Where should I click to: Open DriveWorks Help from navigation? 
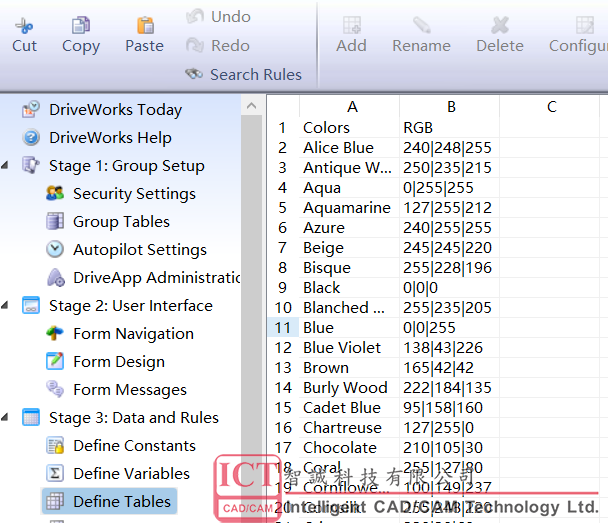pos(111,138)
